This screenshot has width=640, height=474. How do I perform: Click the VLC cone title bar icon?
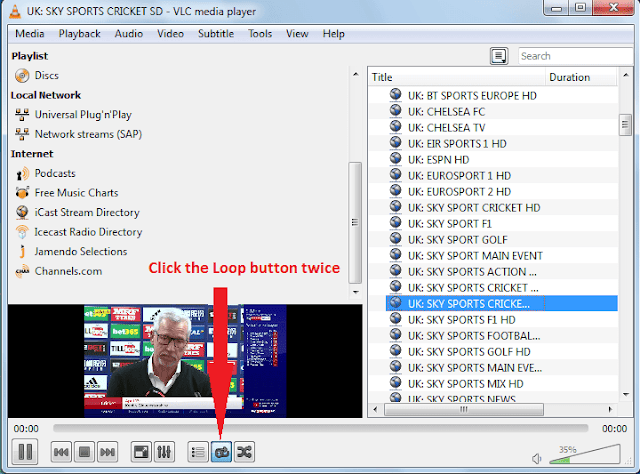15,11
